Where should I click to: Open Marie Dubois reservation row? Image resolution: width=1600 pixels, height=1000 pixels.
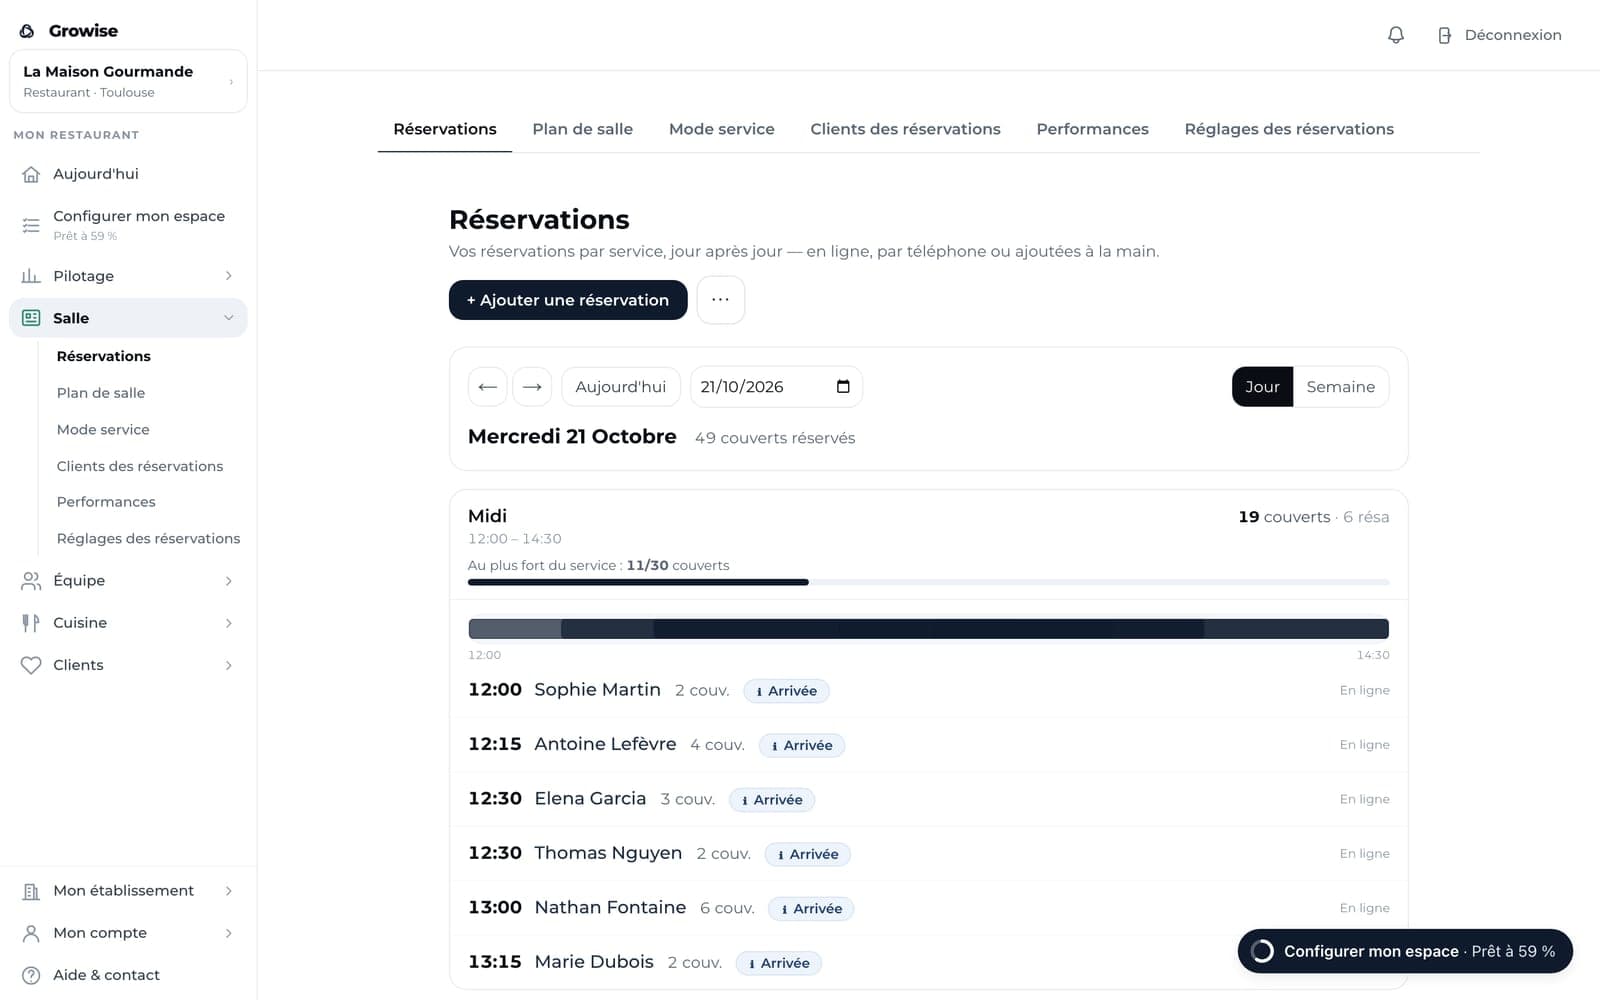pos(928,962)
